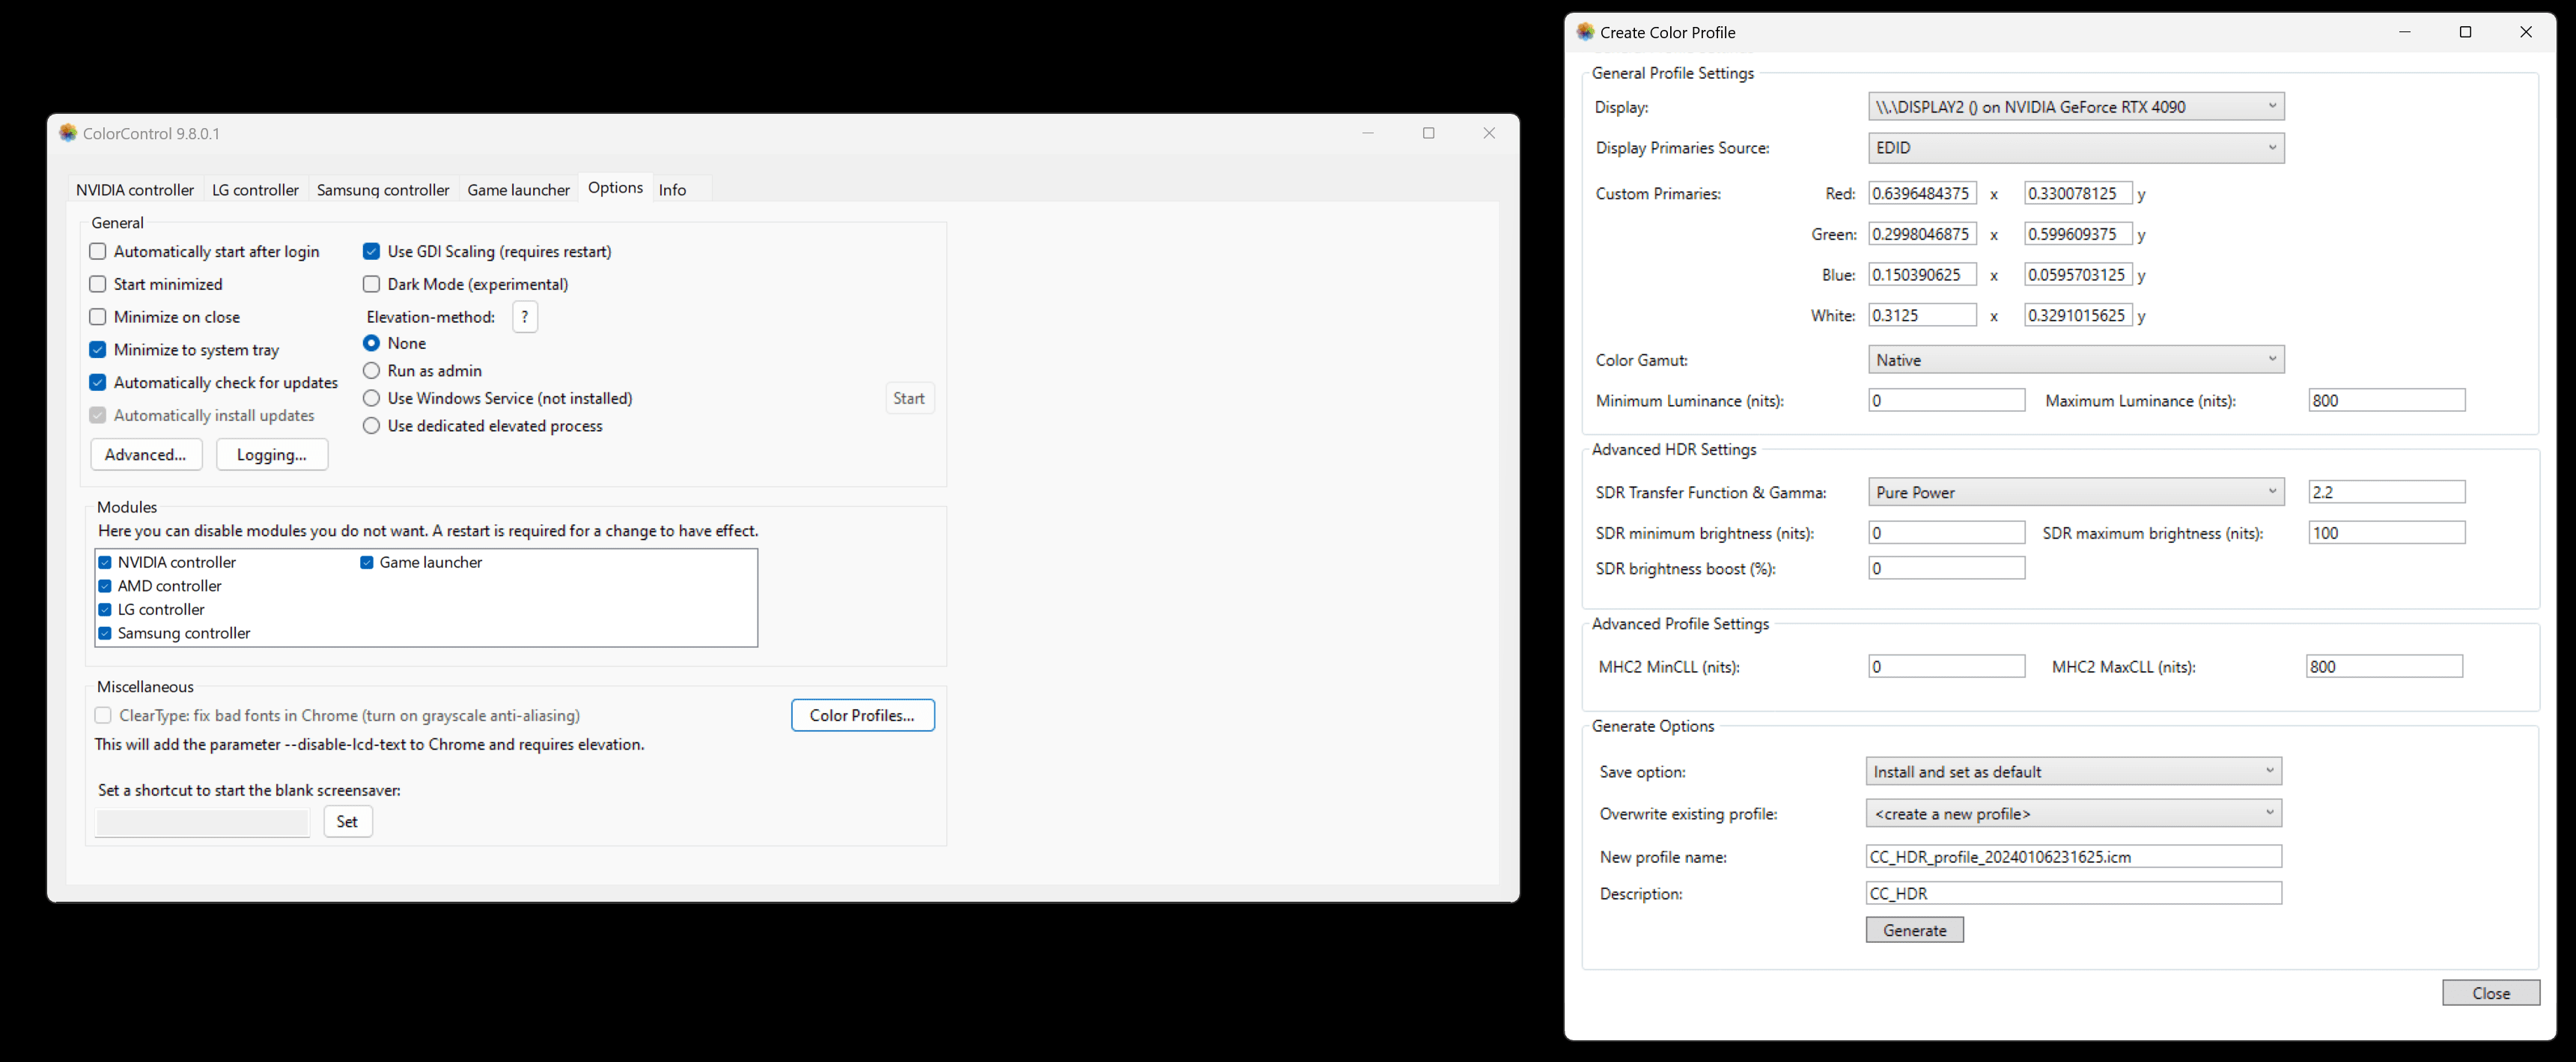Click the Blue y primary field
This screenshot has width=2576, height=1062.
click(2078, 275)
